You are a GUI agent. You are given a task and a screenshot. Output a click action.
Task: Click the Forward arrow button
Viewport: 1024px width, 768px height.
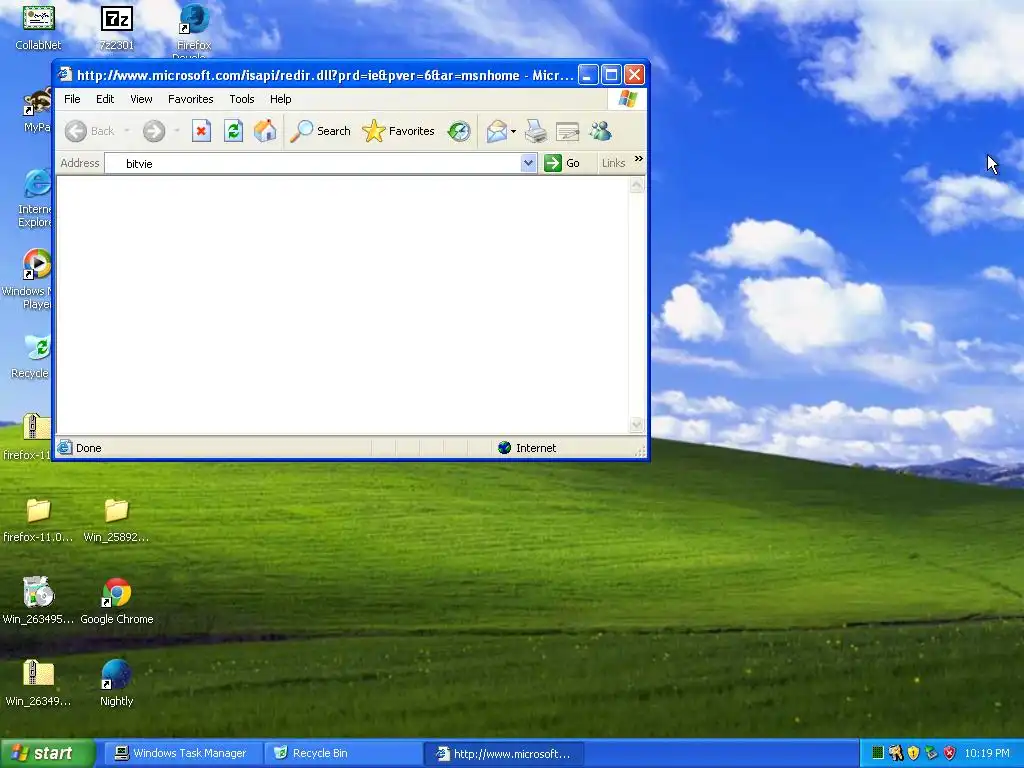154,131
